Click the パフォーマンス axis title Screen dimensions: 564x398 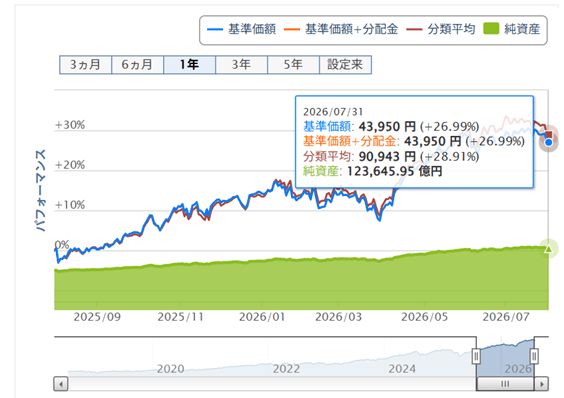click(40, 190)
